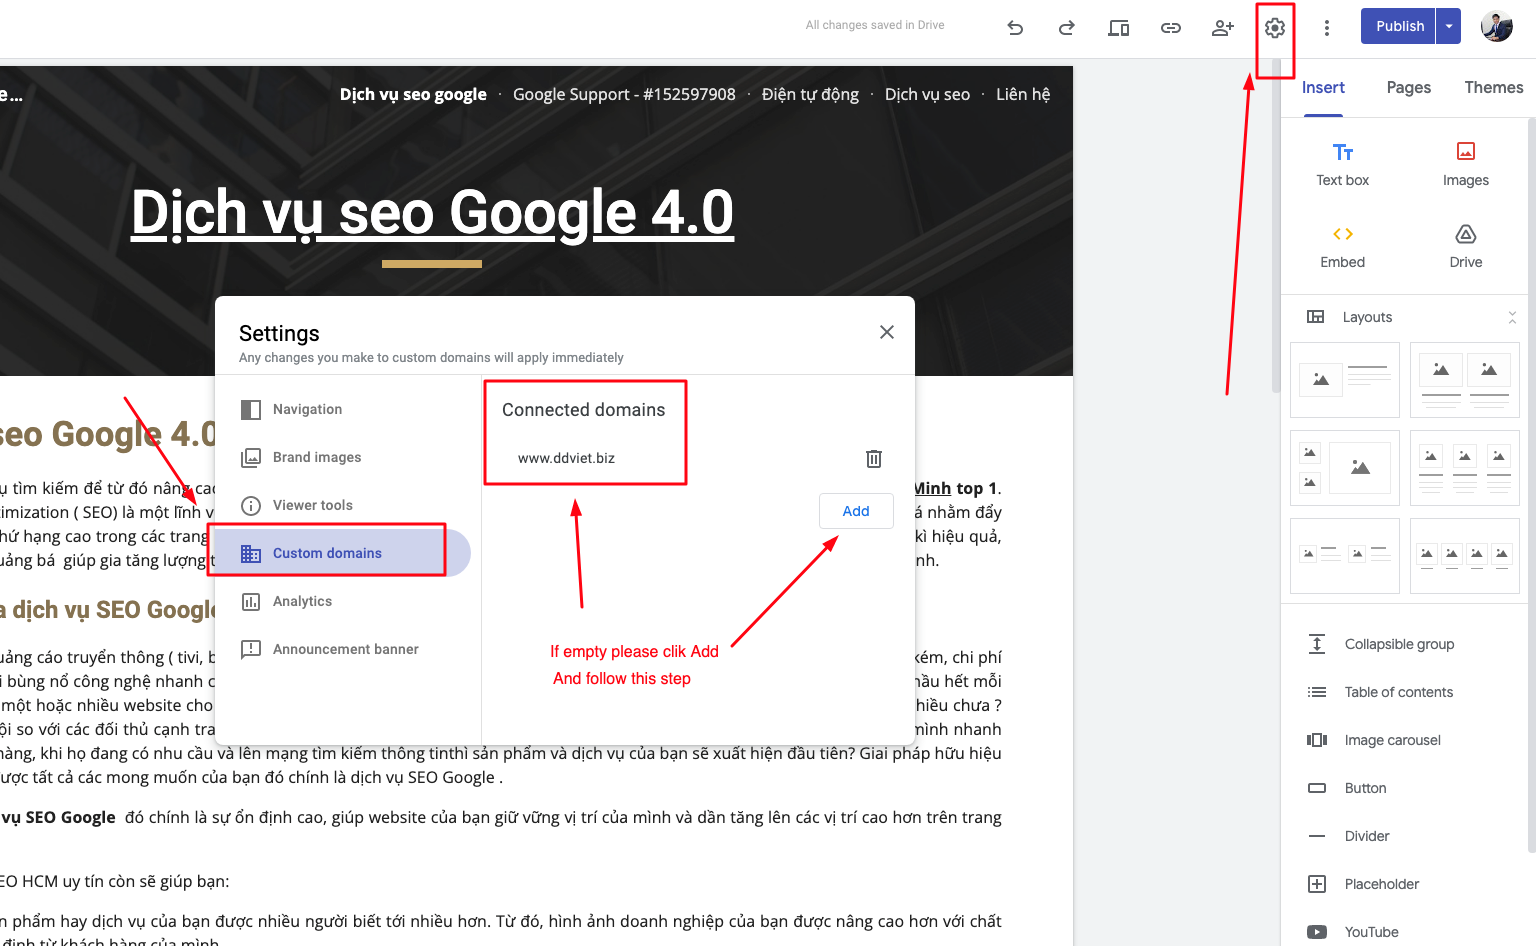Choose the two image-beside-text layout
Image resolution: width=1536 pixels, height=946 pixels.
(x=1345, y=556)
